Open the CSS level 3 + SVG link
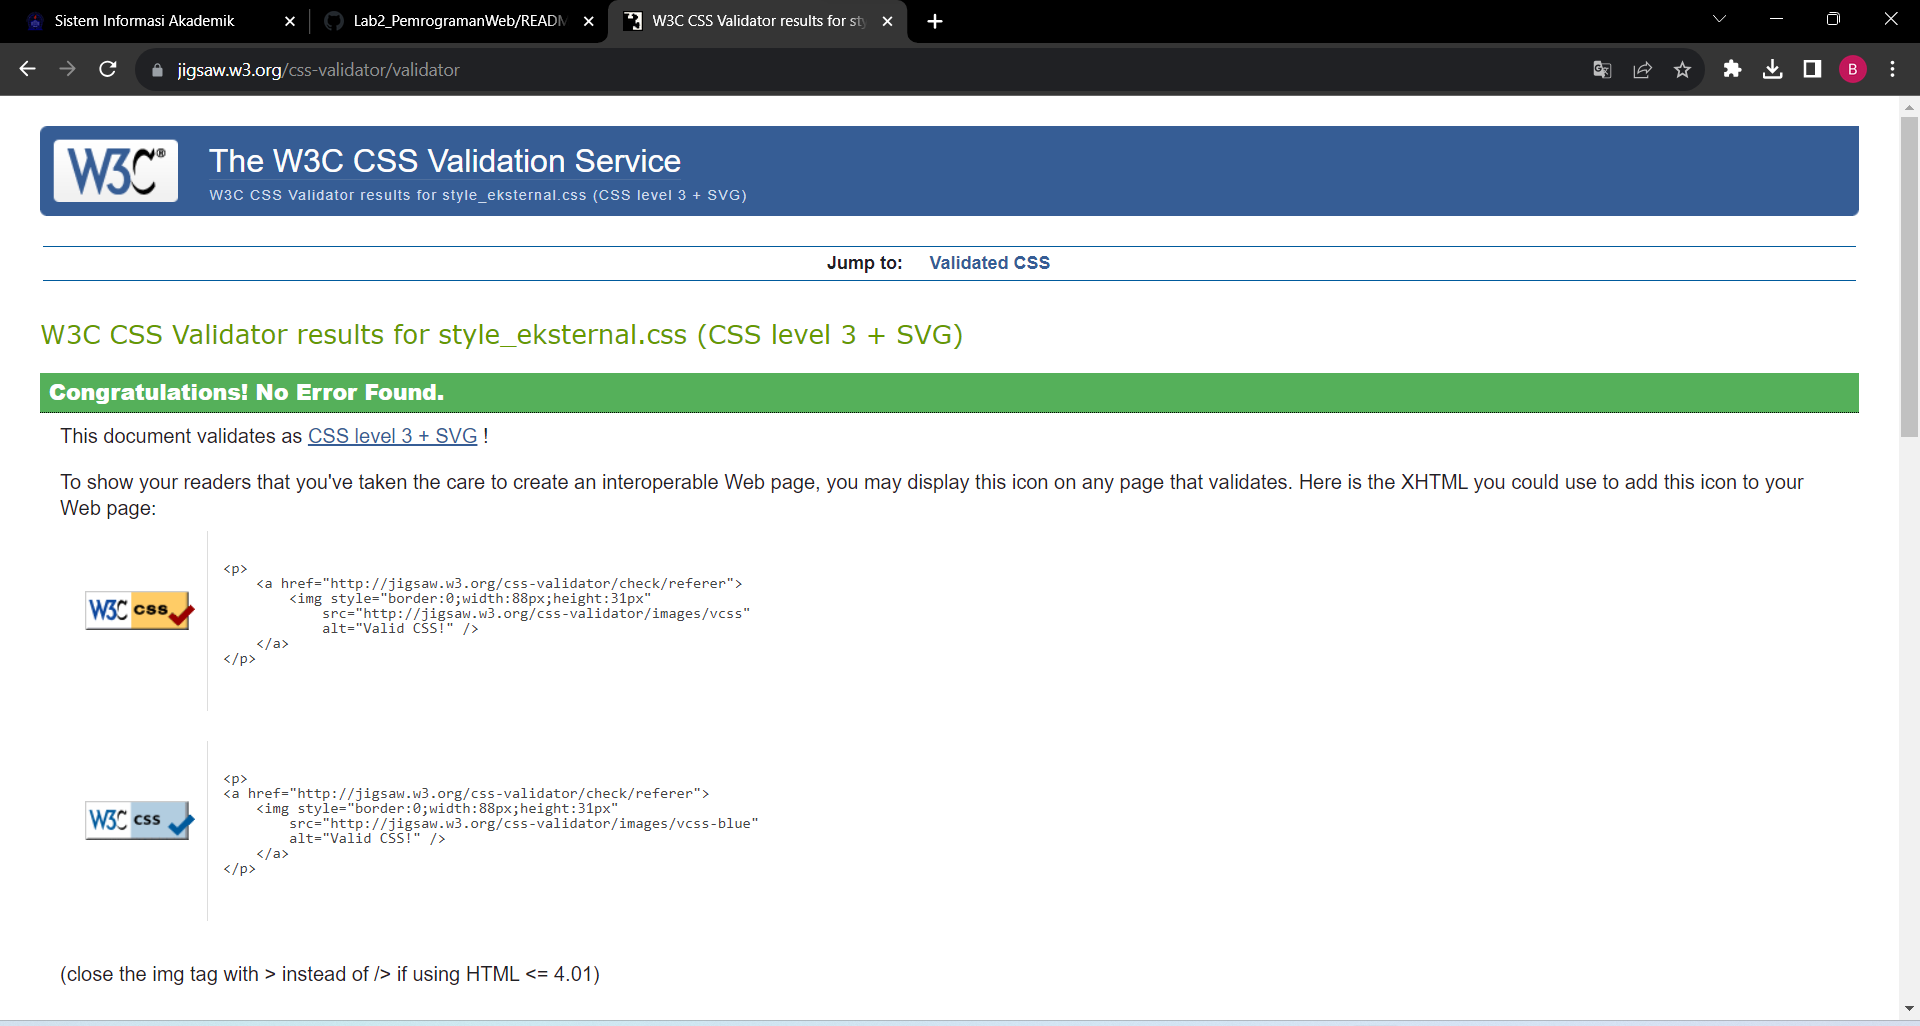The image size is (1920, 1026). (x=391, y=436)
